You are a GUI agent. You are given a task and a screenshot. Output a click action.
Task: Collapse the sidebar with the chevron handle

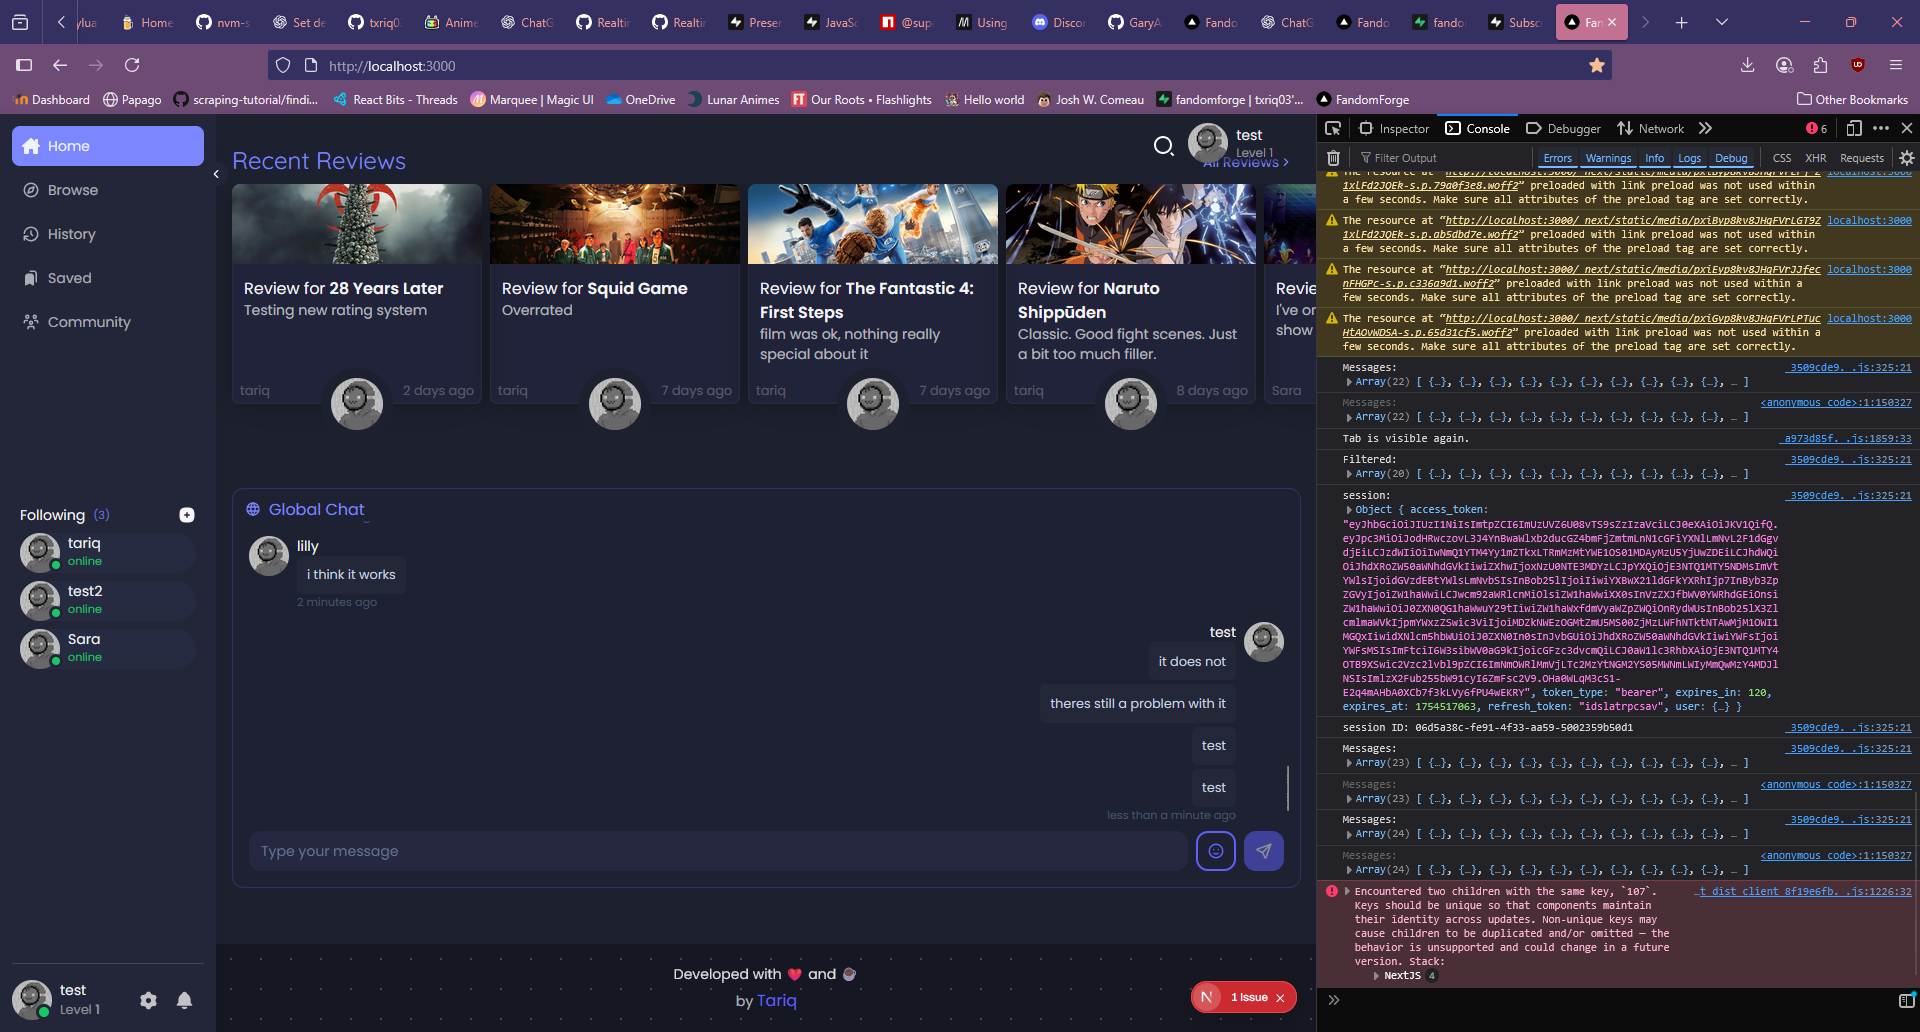click(216, 174)
